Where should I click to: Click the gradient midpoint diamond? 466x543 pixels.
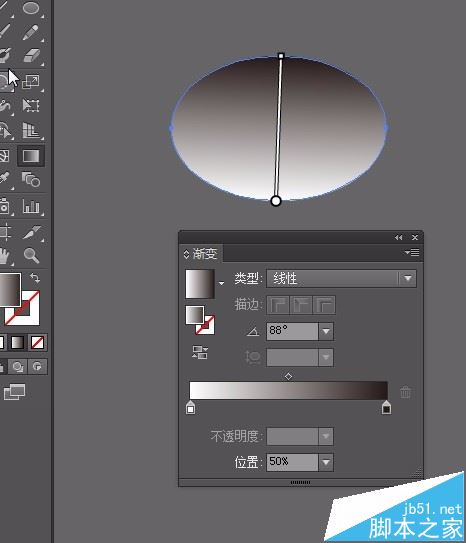[x=288, y=376]
